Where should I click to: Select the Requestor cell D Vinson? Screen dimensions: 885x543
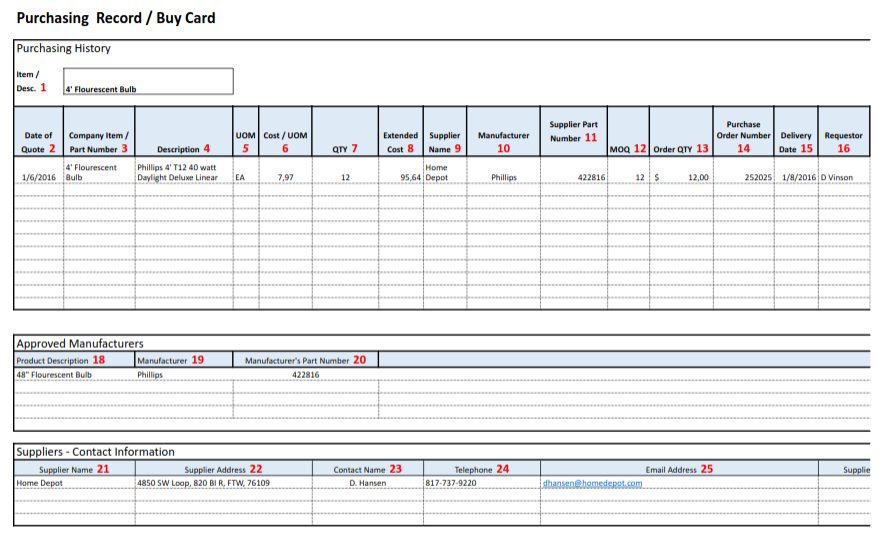click(843, 177)
